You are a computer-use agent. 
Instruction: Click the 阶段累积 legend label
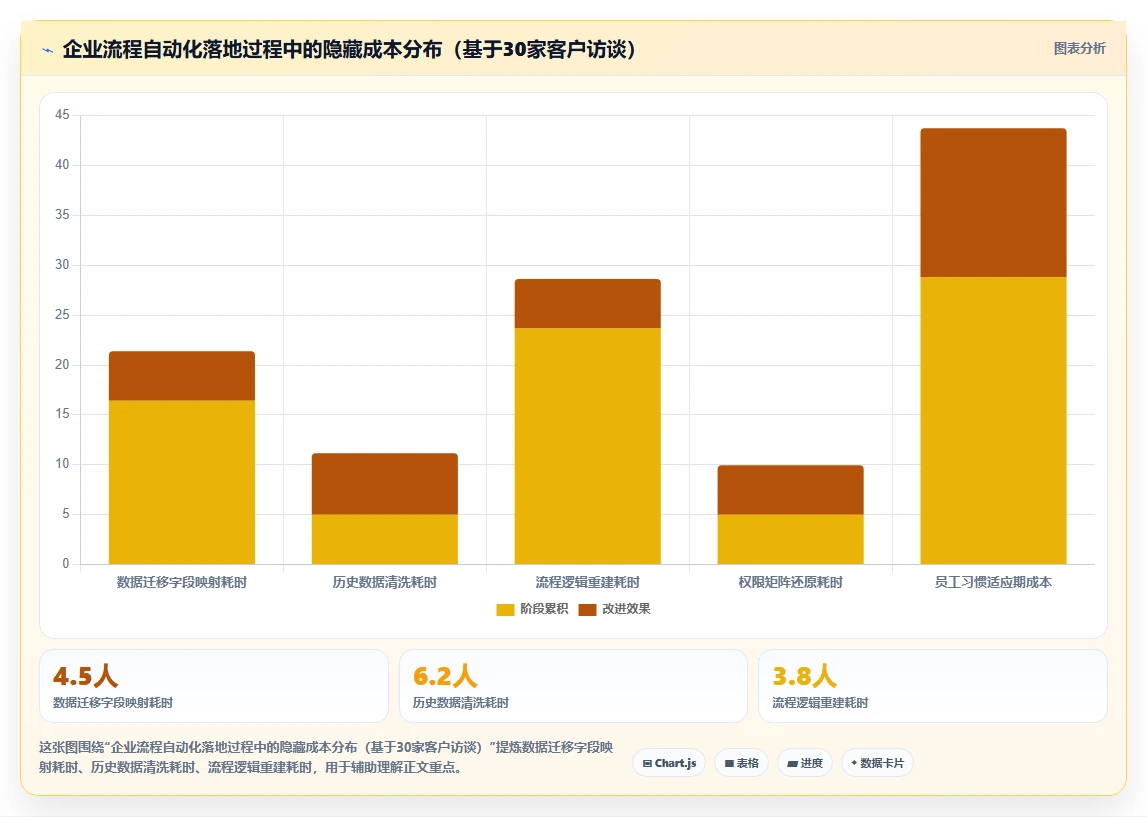pos(544,609)
